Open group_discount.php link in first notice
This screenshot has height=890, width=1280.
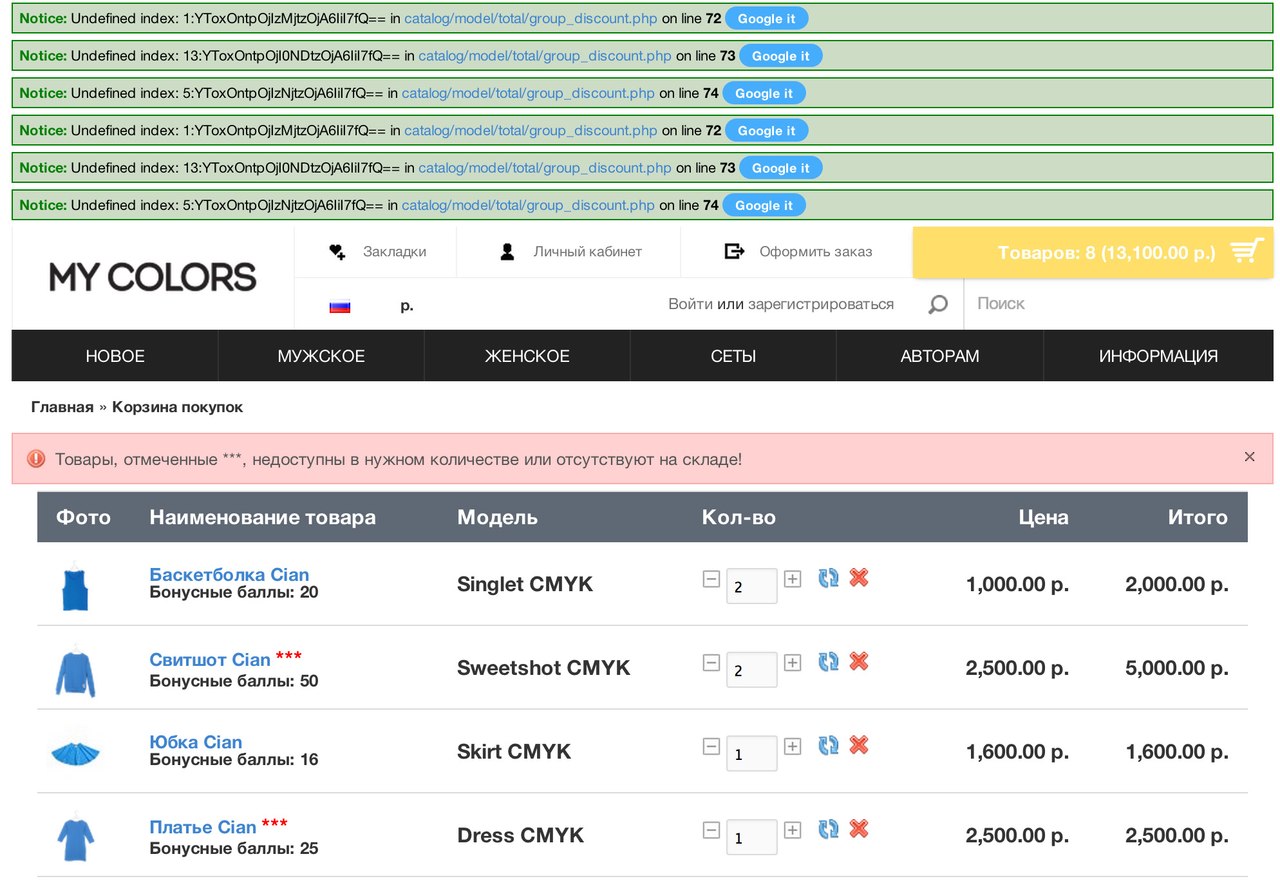(x=531, y=19)
